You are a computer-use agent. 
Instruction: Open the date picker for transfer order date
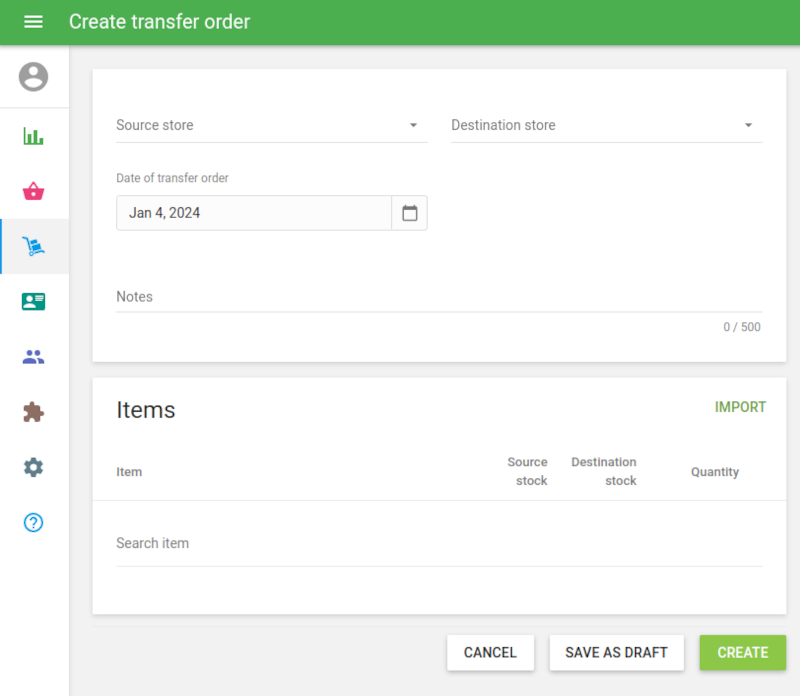pos(409,212)
